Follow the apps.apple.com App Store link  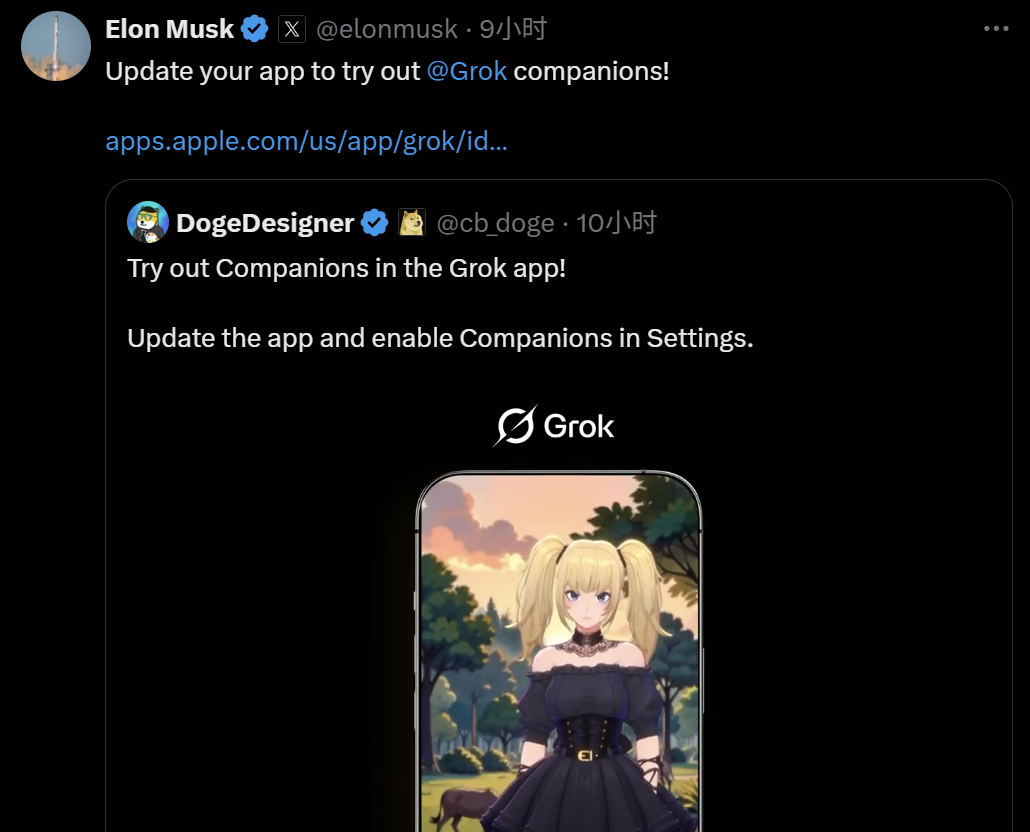pyautogui.click(x=306, y=141)
